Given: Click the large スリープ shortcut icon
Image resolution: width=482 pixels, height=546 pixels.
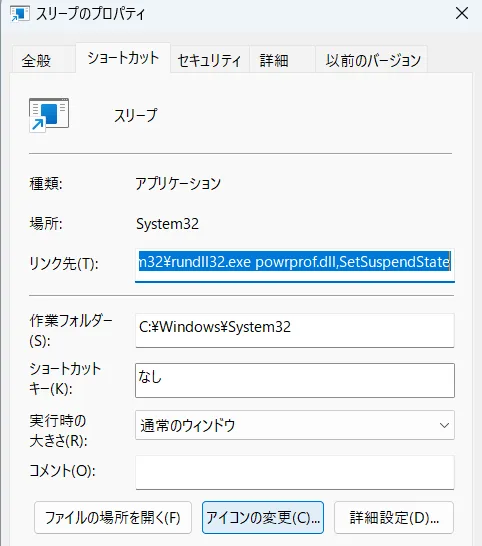Looking at the screenshot, I should pos(49,115).
